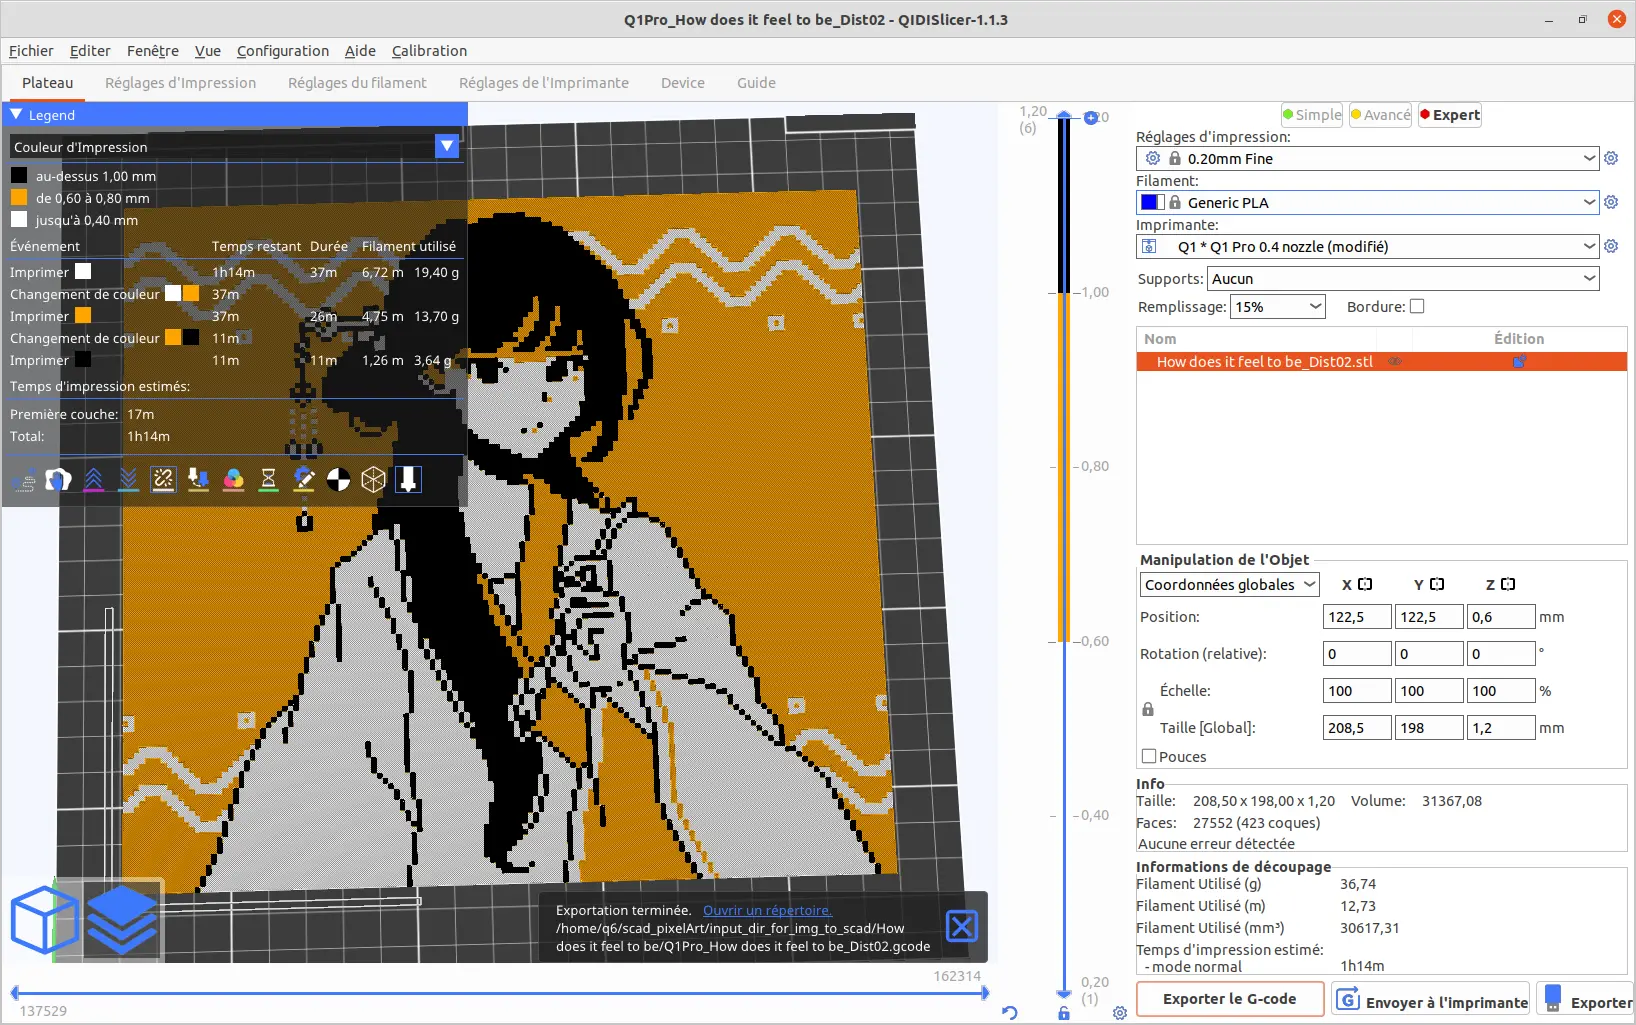Click edit icon on Dist02.stl row
The width and height of the screenshot is (1636, 1025).
[1520, 362]
